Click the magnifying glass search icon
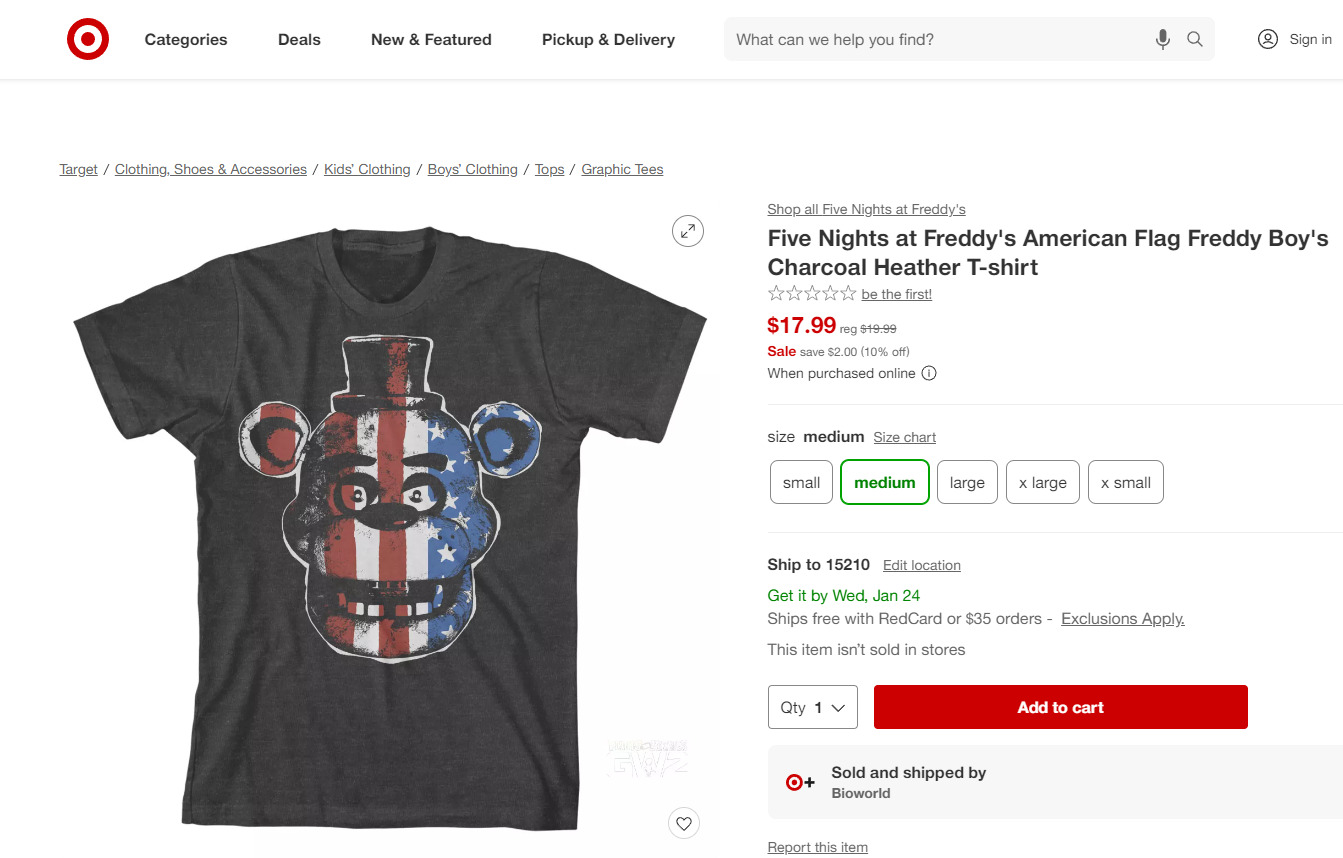 click(x=1195, y=40)
